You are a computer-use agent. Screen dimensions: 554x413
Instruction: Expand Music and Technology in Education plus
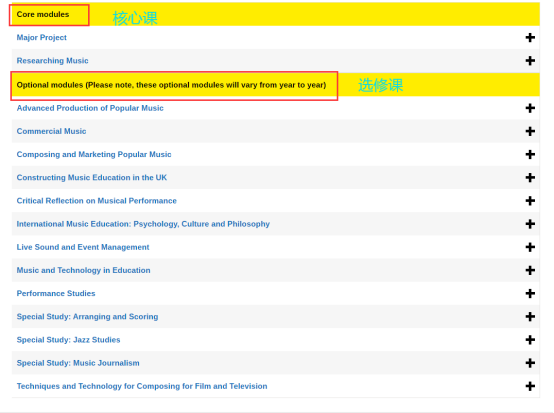[x=530, y=270]
